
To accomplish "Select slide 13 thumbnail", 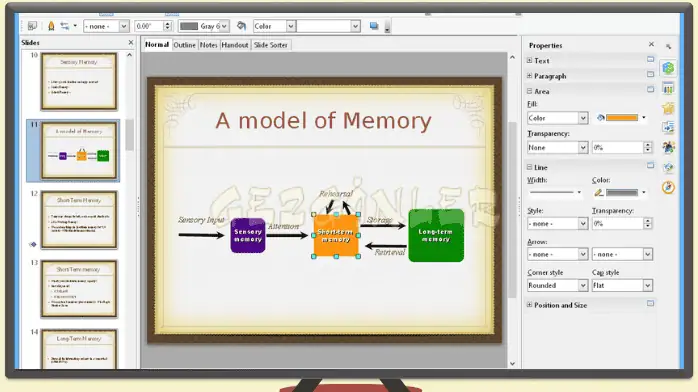I will pos(79,289).
